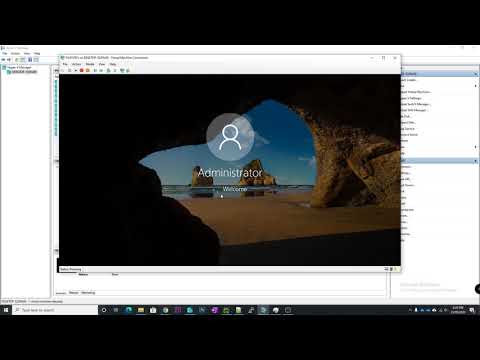This screenshot has height=360, width=480.
Task: Click the red Shut Down icon
Action: [81, 70]
